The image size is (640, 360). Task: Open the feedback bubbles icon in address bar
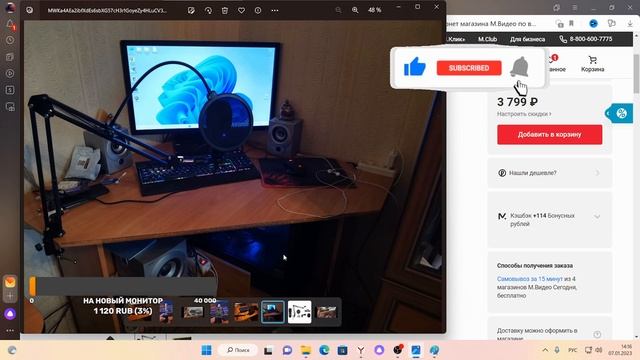click(x=611, y=23)
